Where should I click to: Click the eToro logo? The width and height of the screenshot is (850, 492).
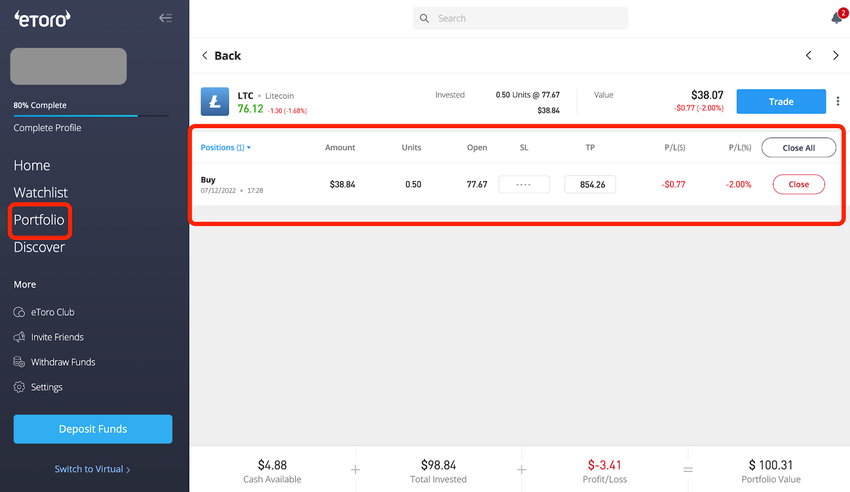(x=42, y=19)
